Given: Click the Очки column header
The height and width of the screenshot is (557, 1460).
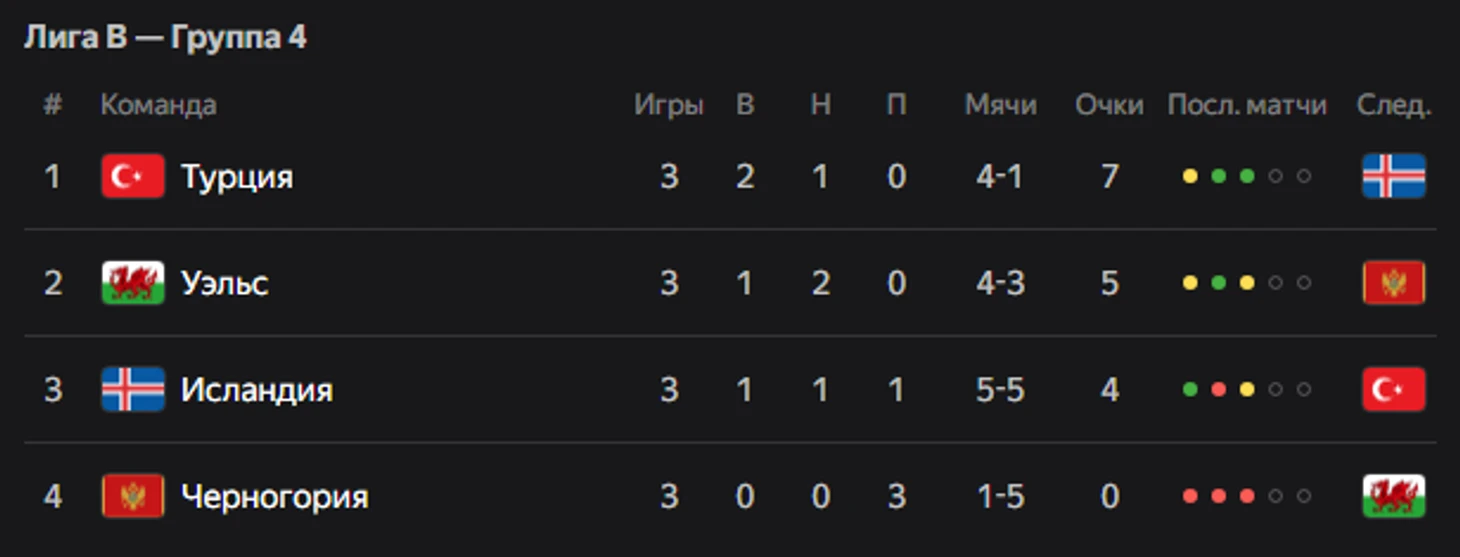Looking at the screenshot, I should click(1110, 105).
